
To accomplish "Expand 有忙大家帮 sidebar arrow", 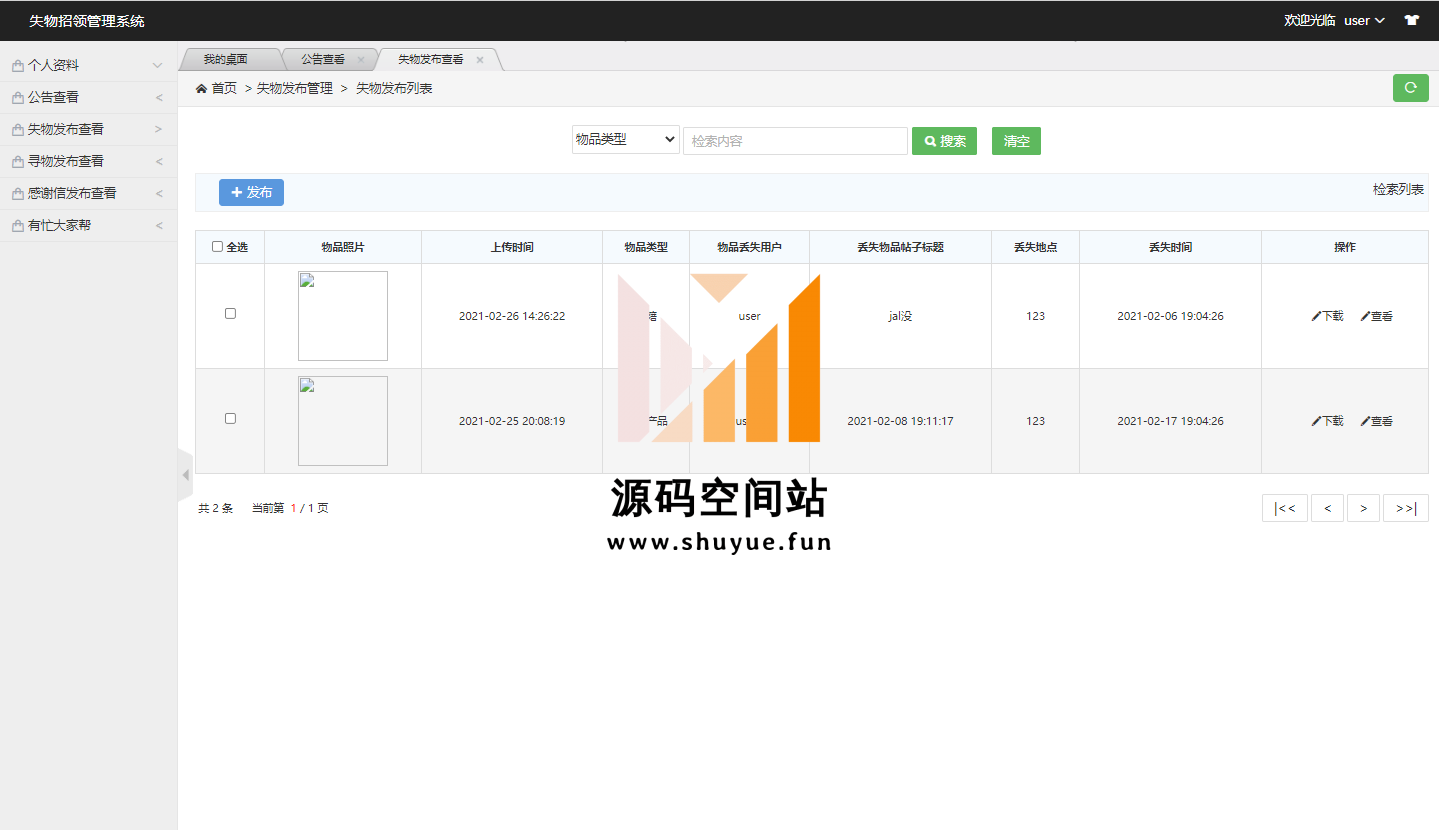I will pyautogui.click(x=159, y=226).
